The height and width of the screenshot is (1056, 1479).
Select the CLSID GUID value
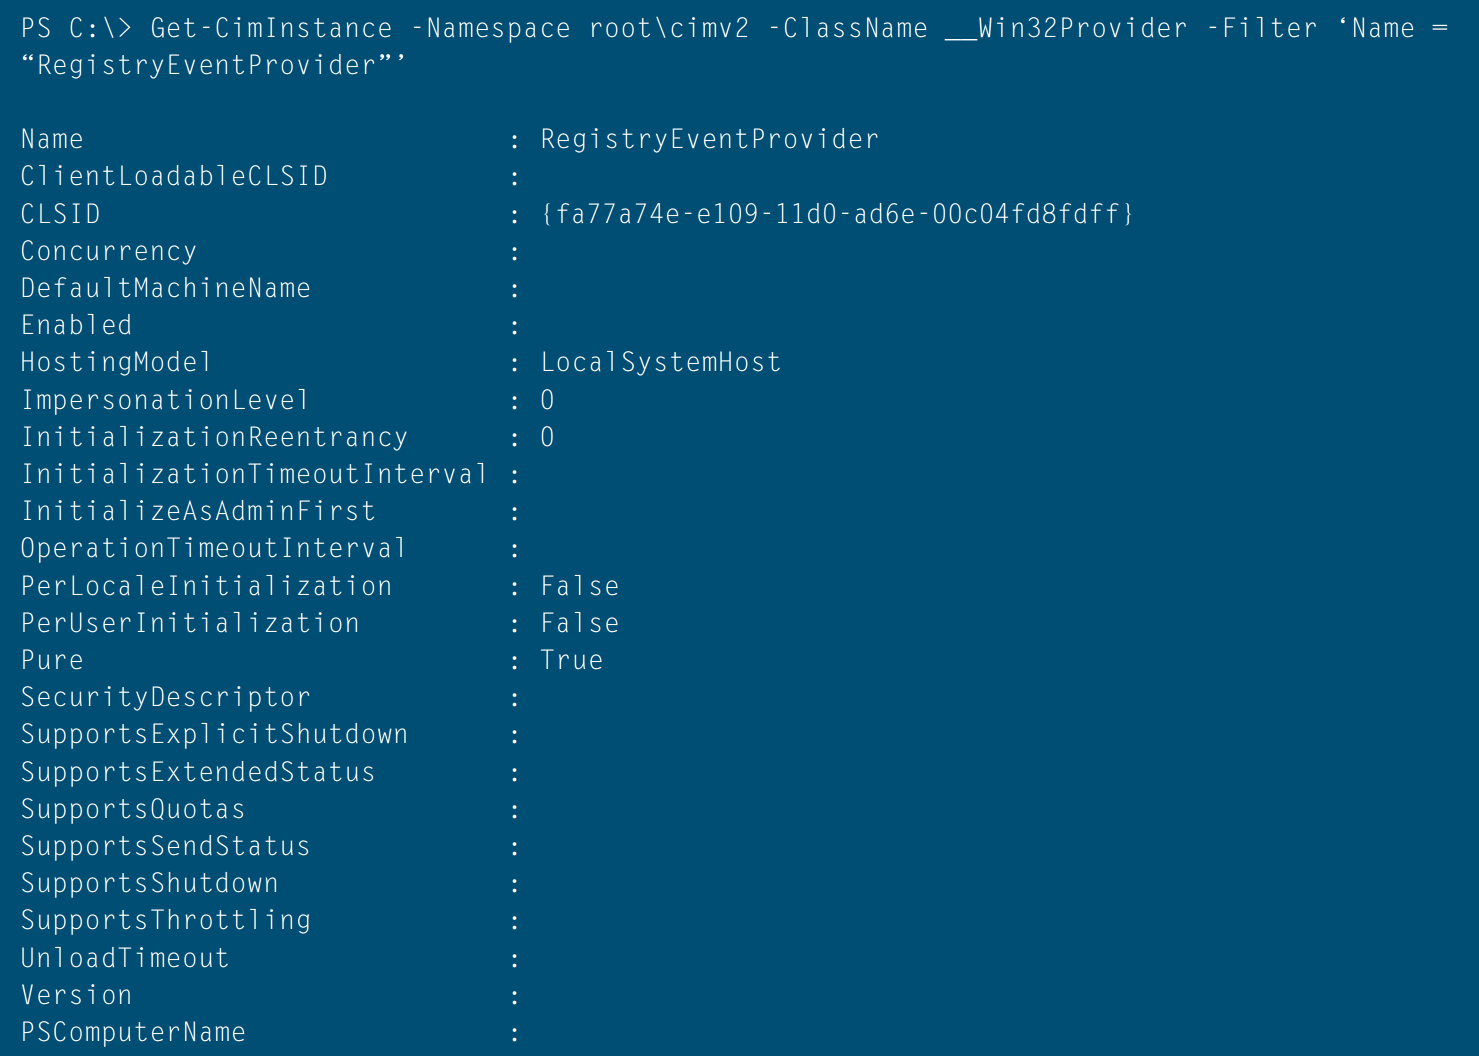click(837, 214)
